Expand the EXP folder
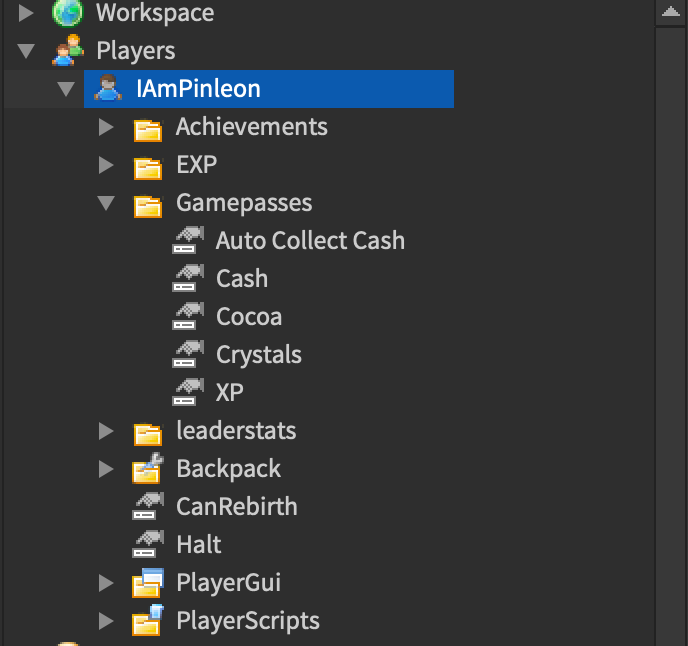Viewport: 688px width, 646px height. point(106,165)
